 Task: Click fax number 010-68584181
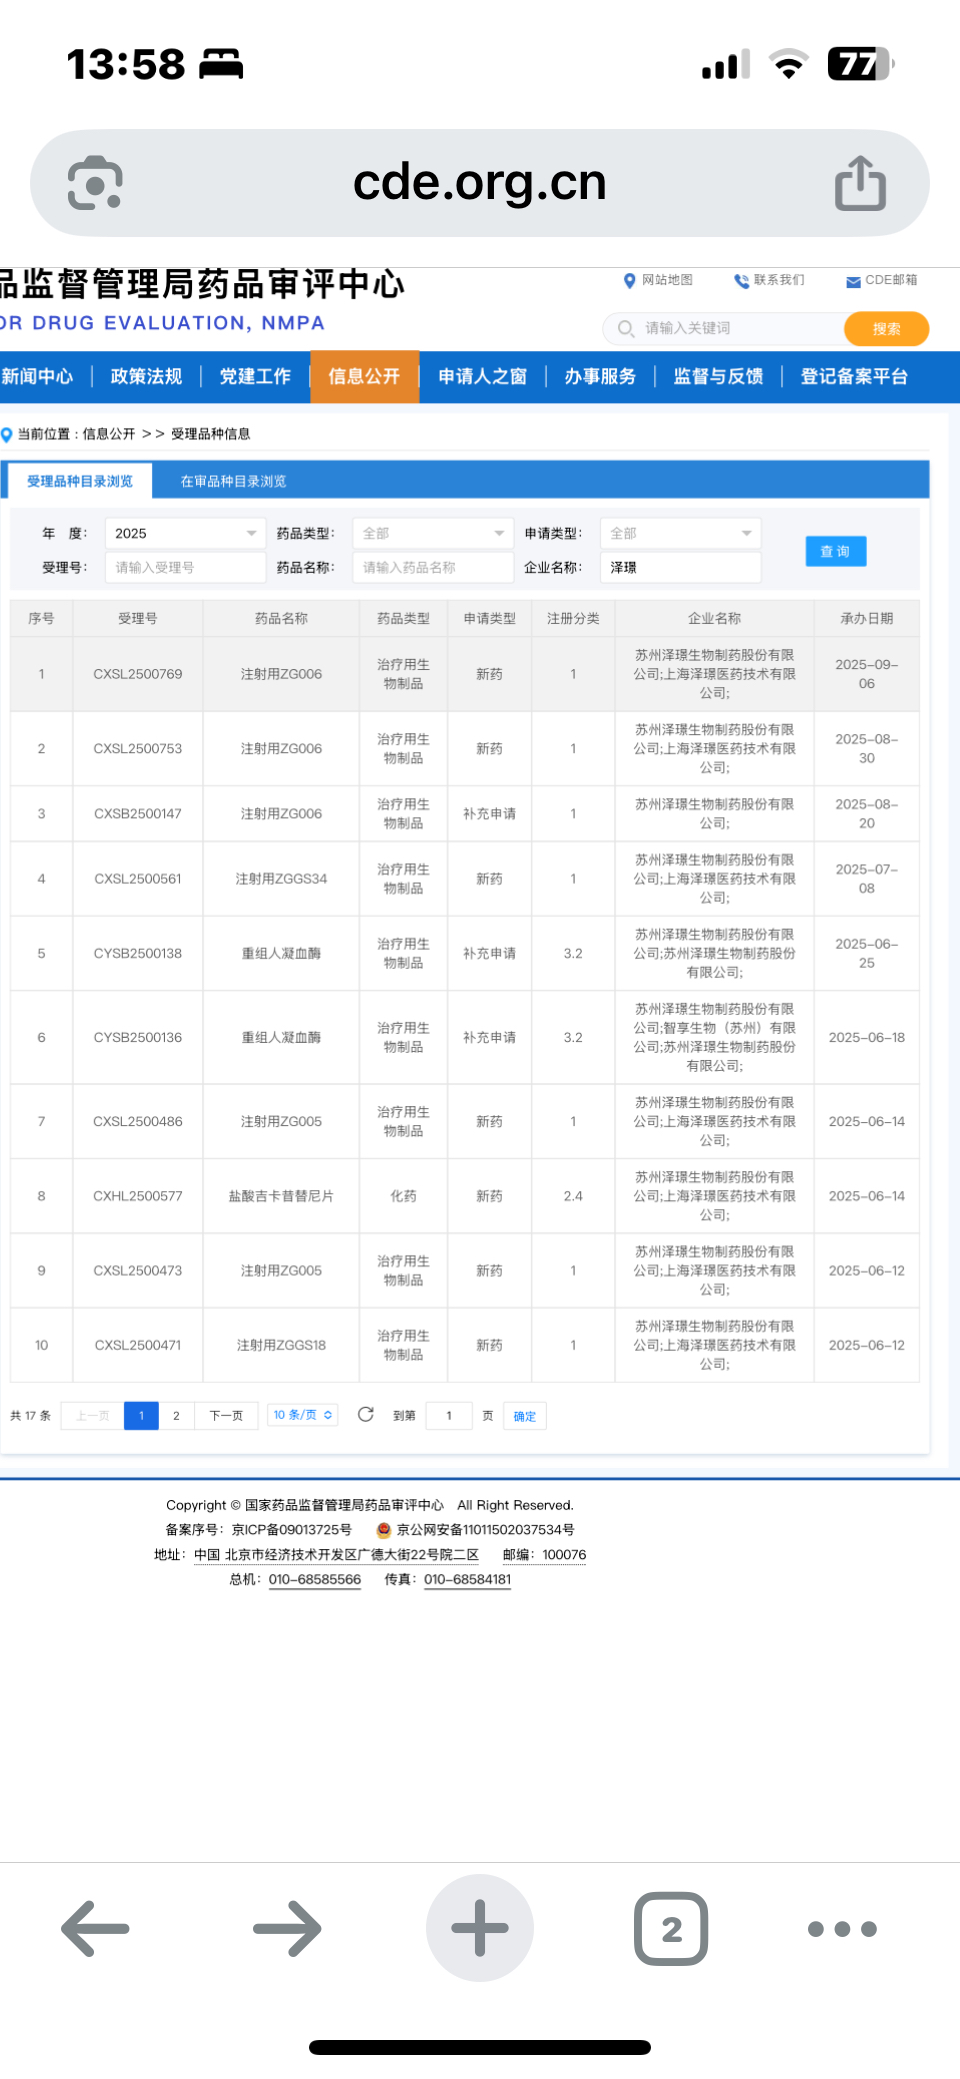click(467, 1579)
